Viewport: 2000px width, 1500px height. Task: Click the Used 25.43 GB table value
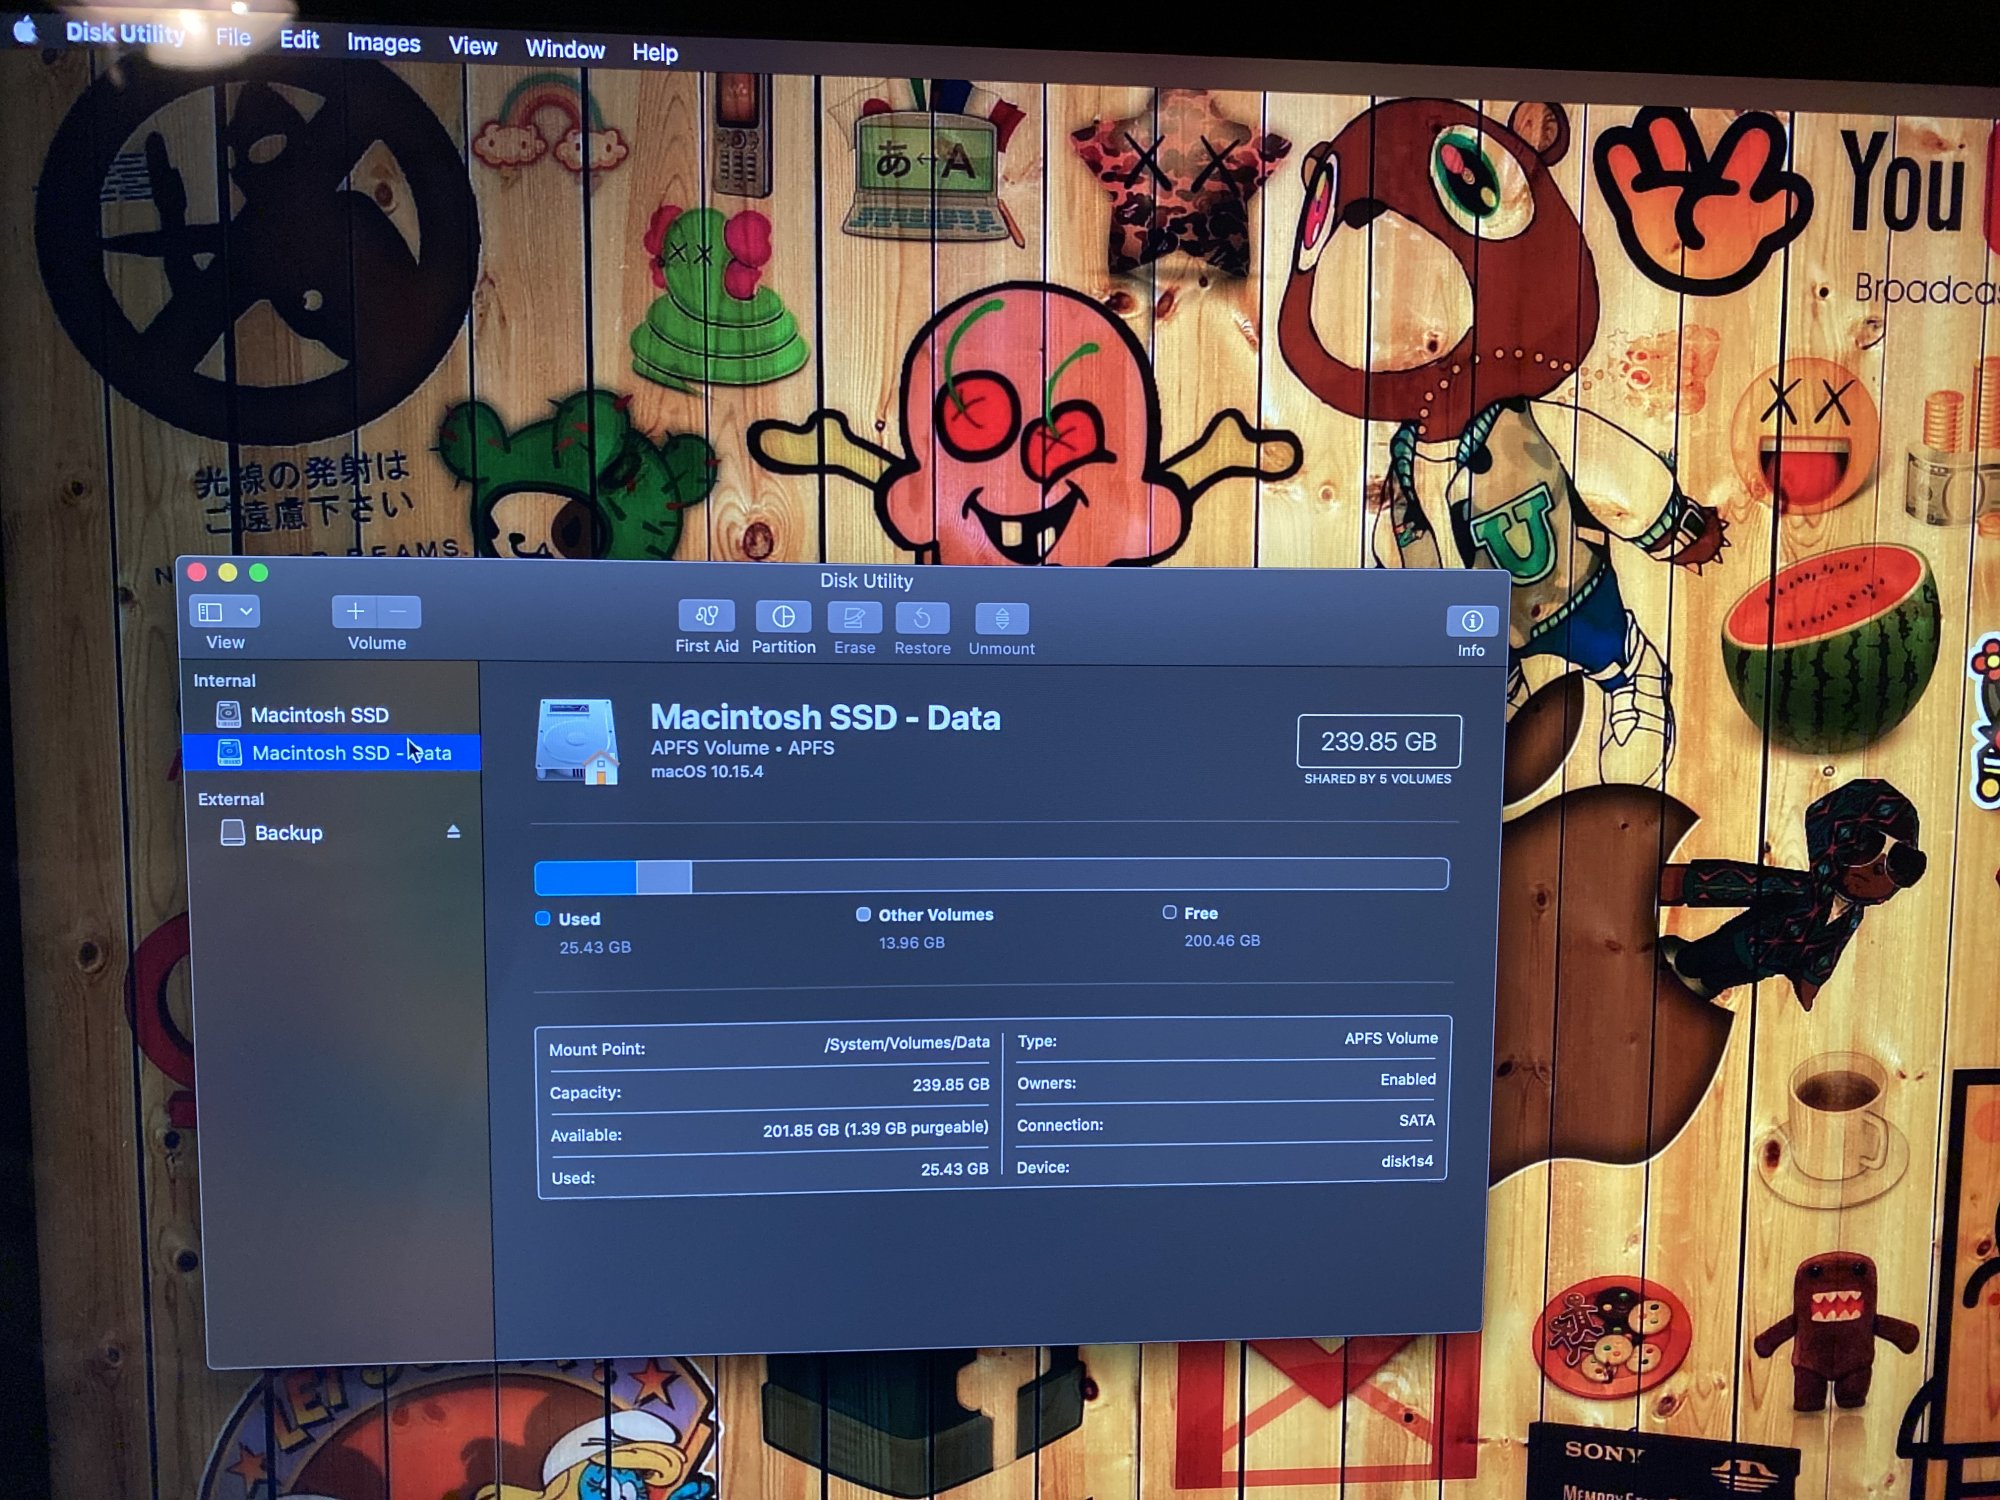955,1169
